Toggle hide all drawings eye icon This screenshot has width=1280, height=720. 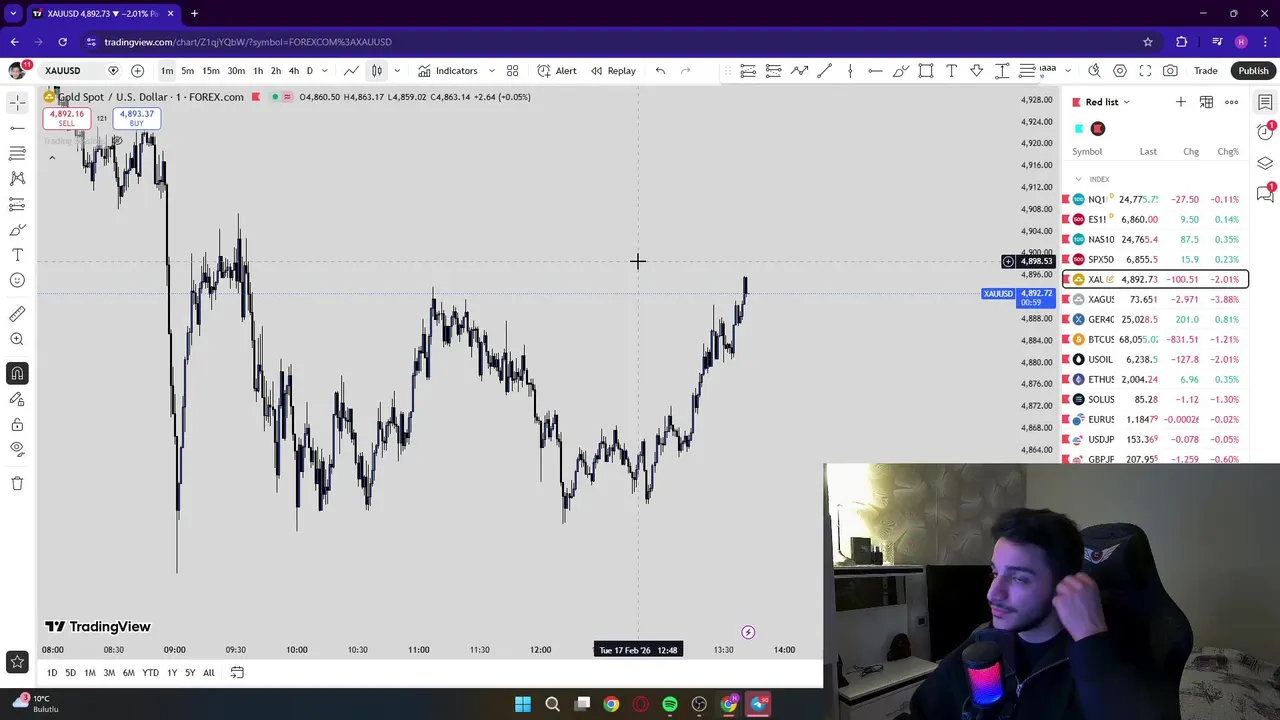click(x=17, y=450)
